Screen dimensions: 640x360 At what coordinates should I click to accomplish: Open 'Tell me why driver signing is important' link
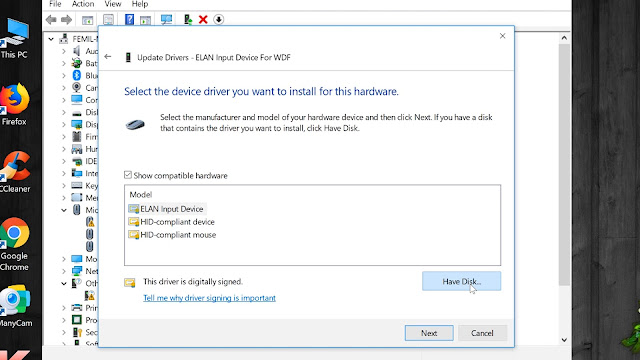point(209,298)
